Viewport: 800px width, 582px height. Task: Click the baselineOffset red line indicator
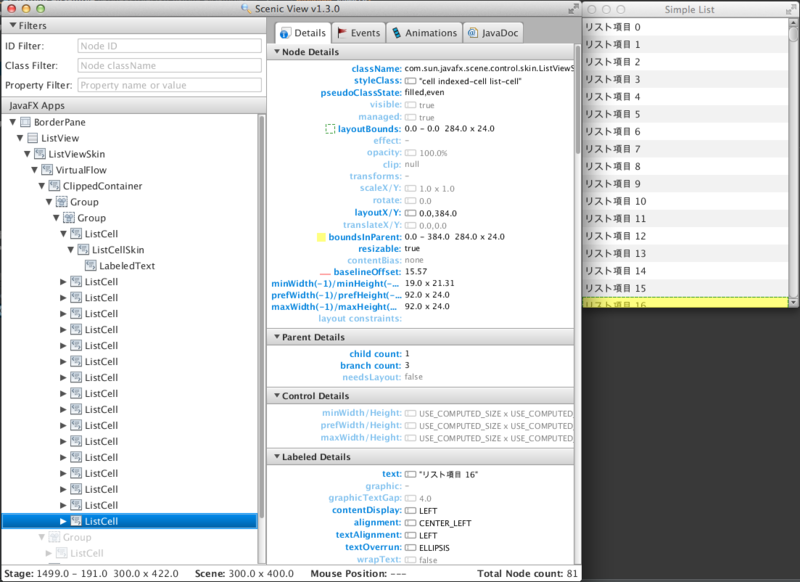pos(324,273)
